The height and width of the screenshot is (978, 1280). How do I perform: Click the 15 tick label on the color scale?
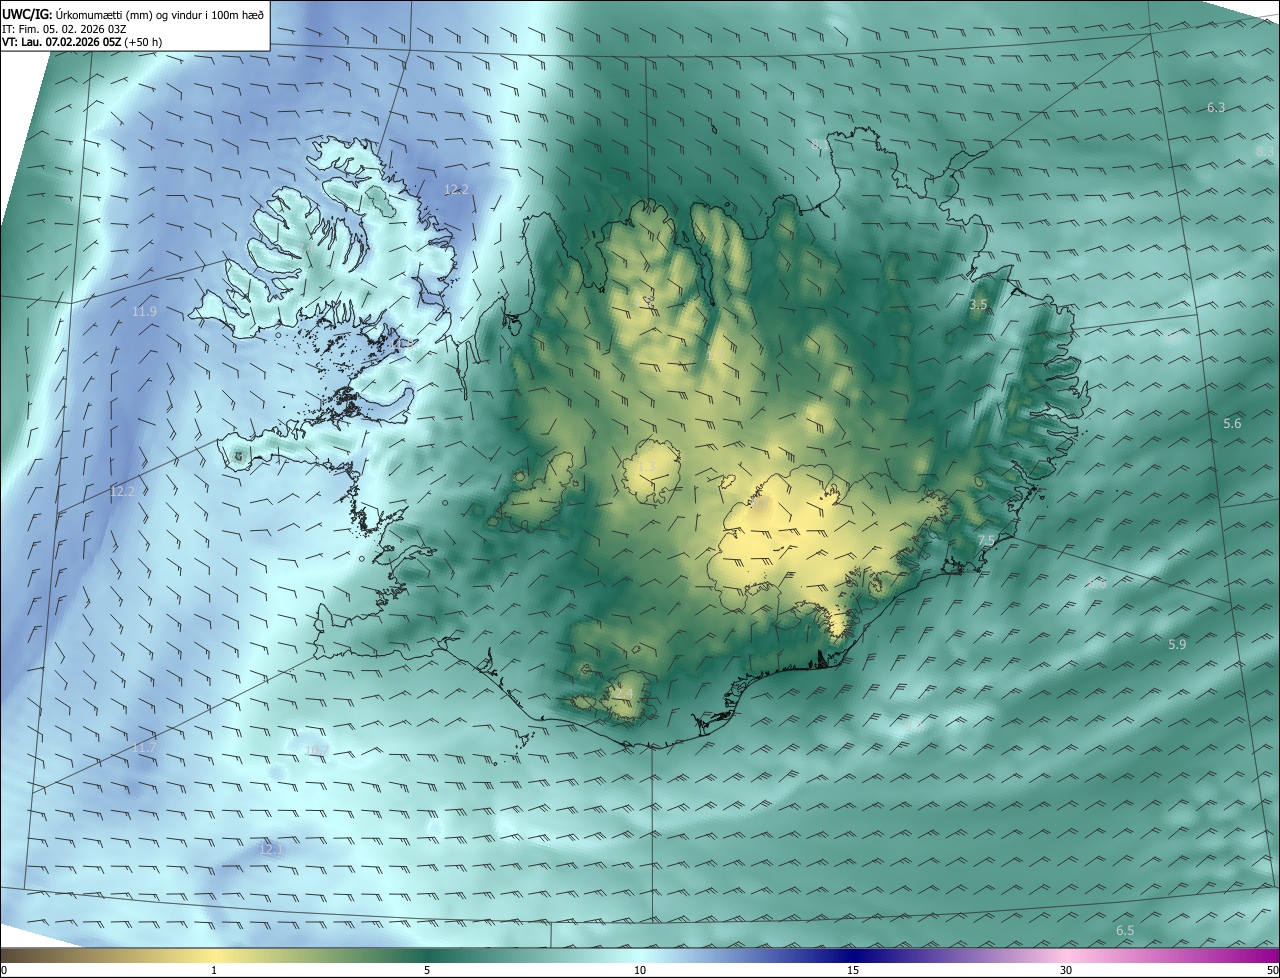tap(853, 970)
